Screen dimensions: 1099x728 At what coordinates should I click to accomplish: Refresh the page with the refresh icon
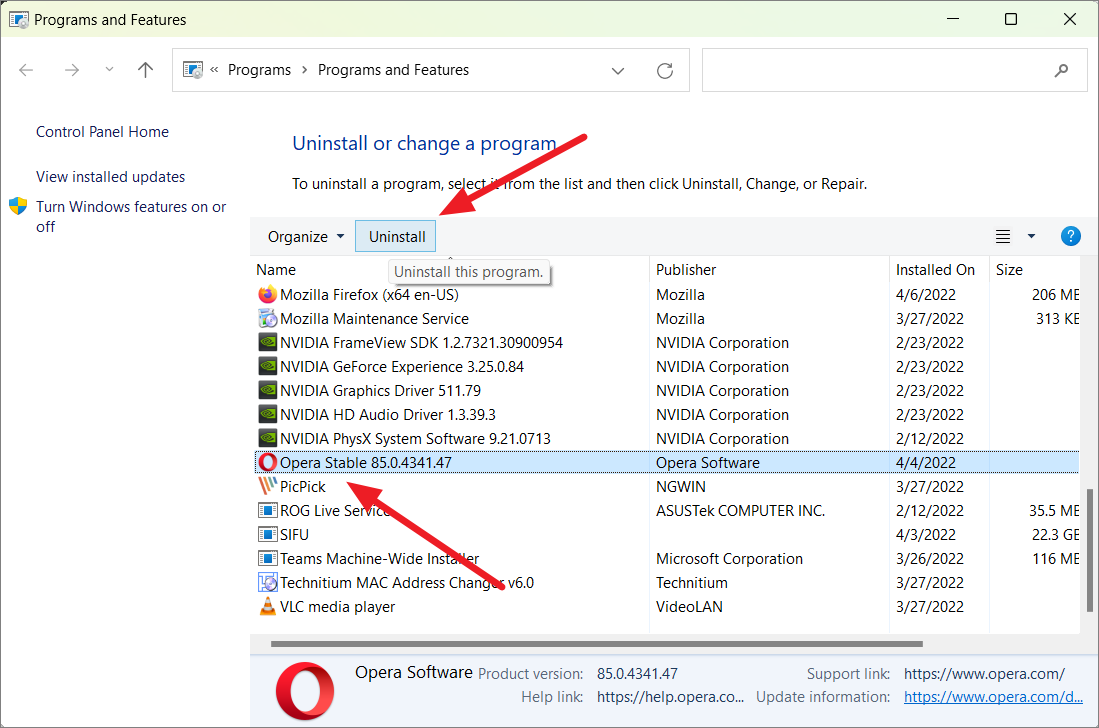pos(664,69)
